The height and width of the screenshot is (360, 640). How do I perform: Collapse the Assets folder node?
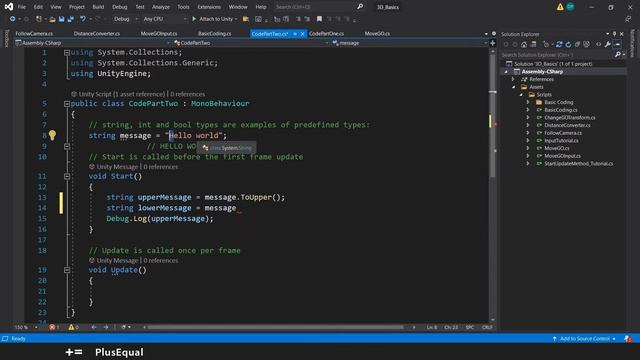[x=513, y=87]
